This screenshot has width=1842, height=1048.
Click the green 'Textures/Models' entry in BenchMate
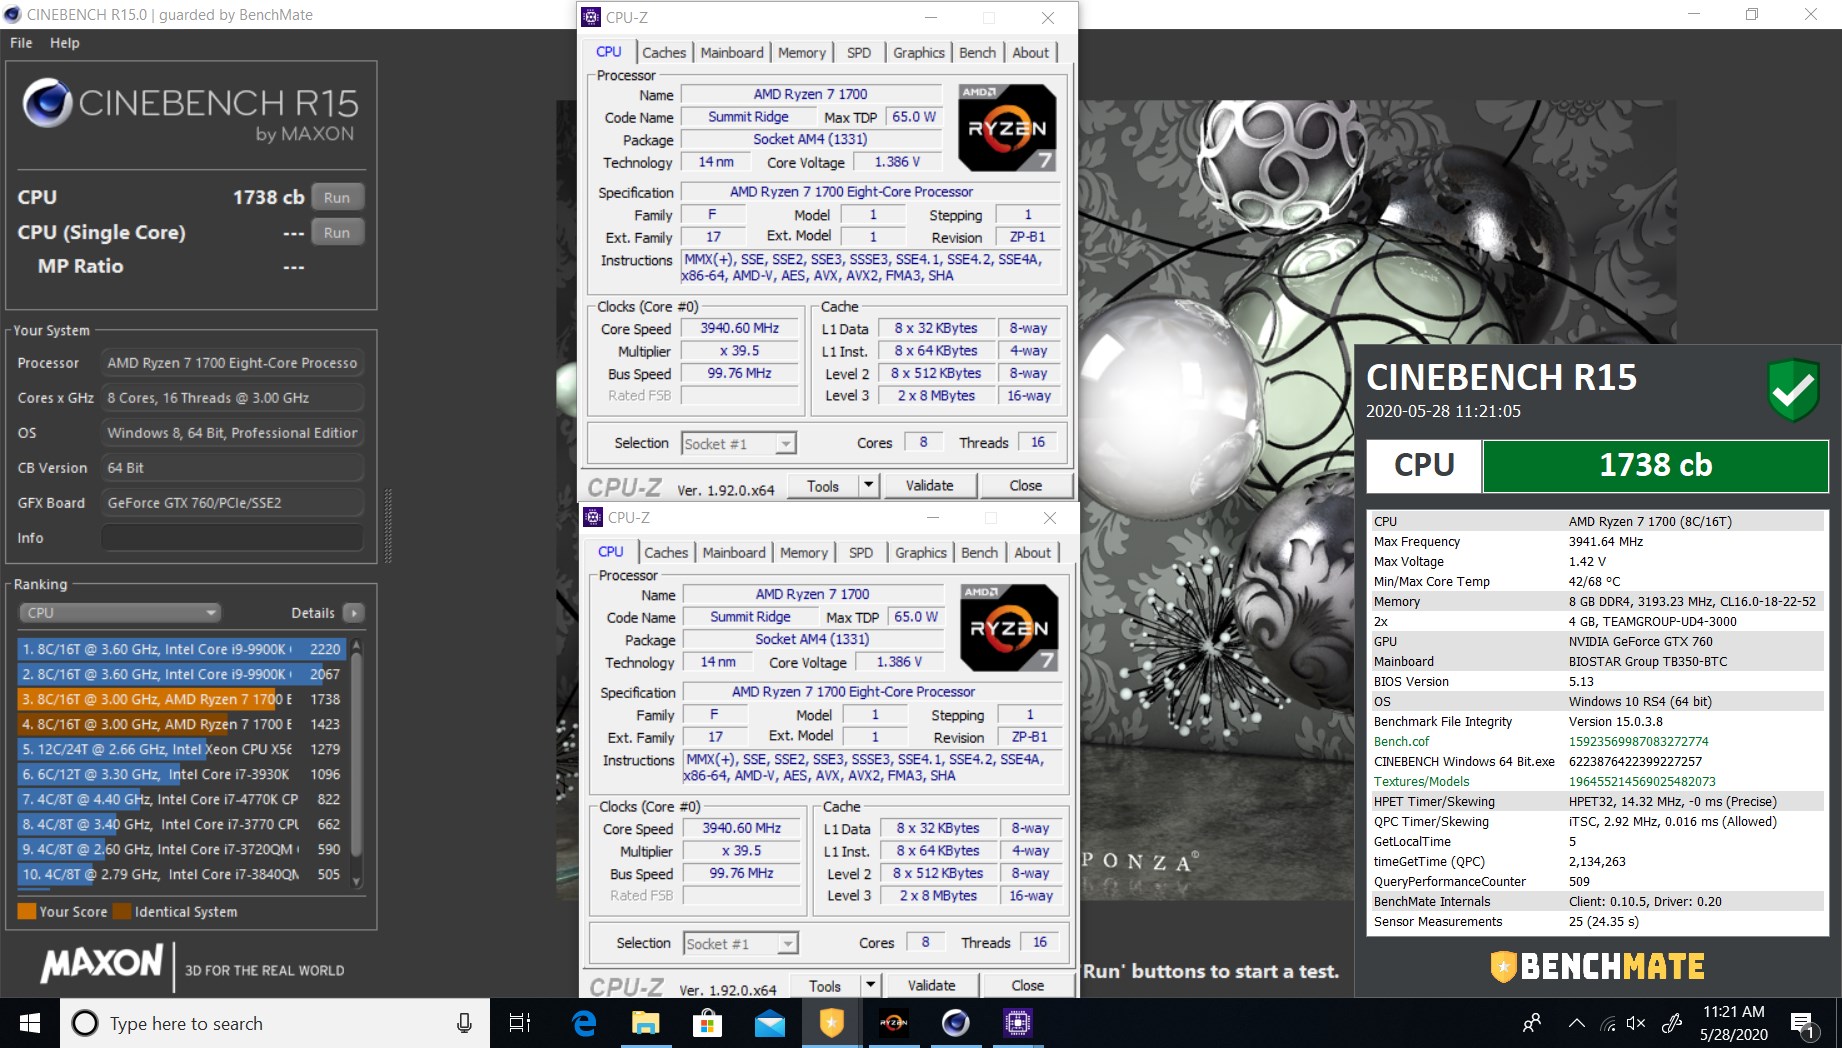pos(1421,781)
